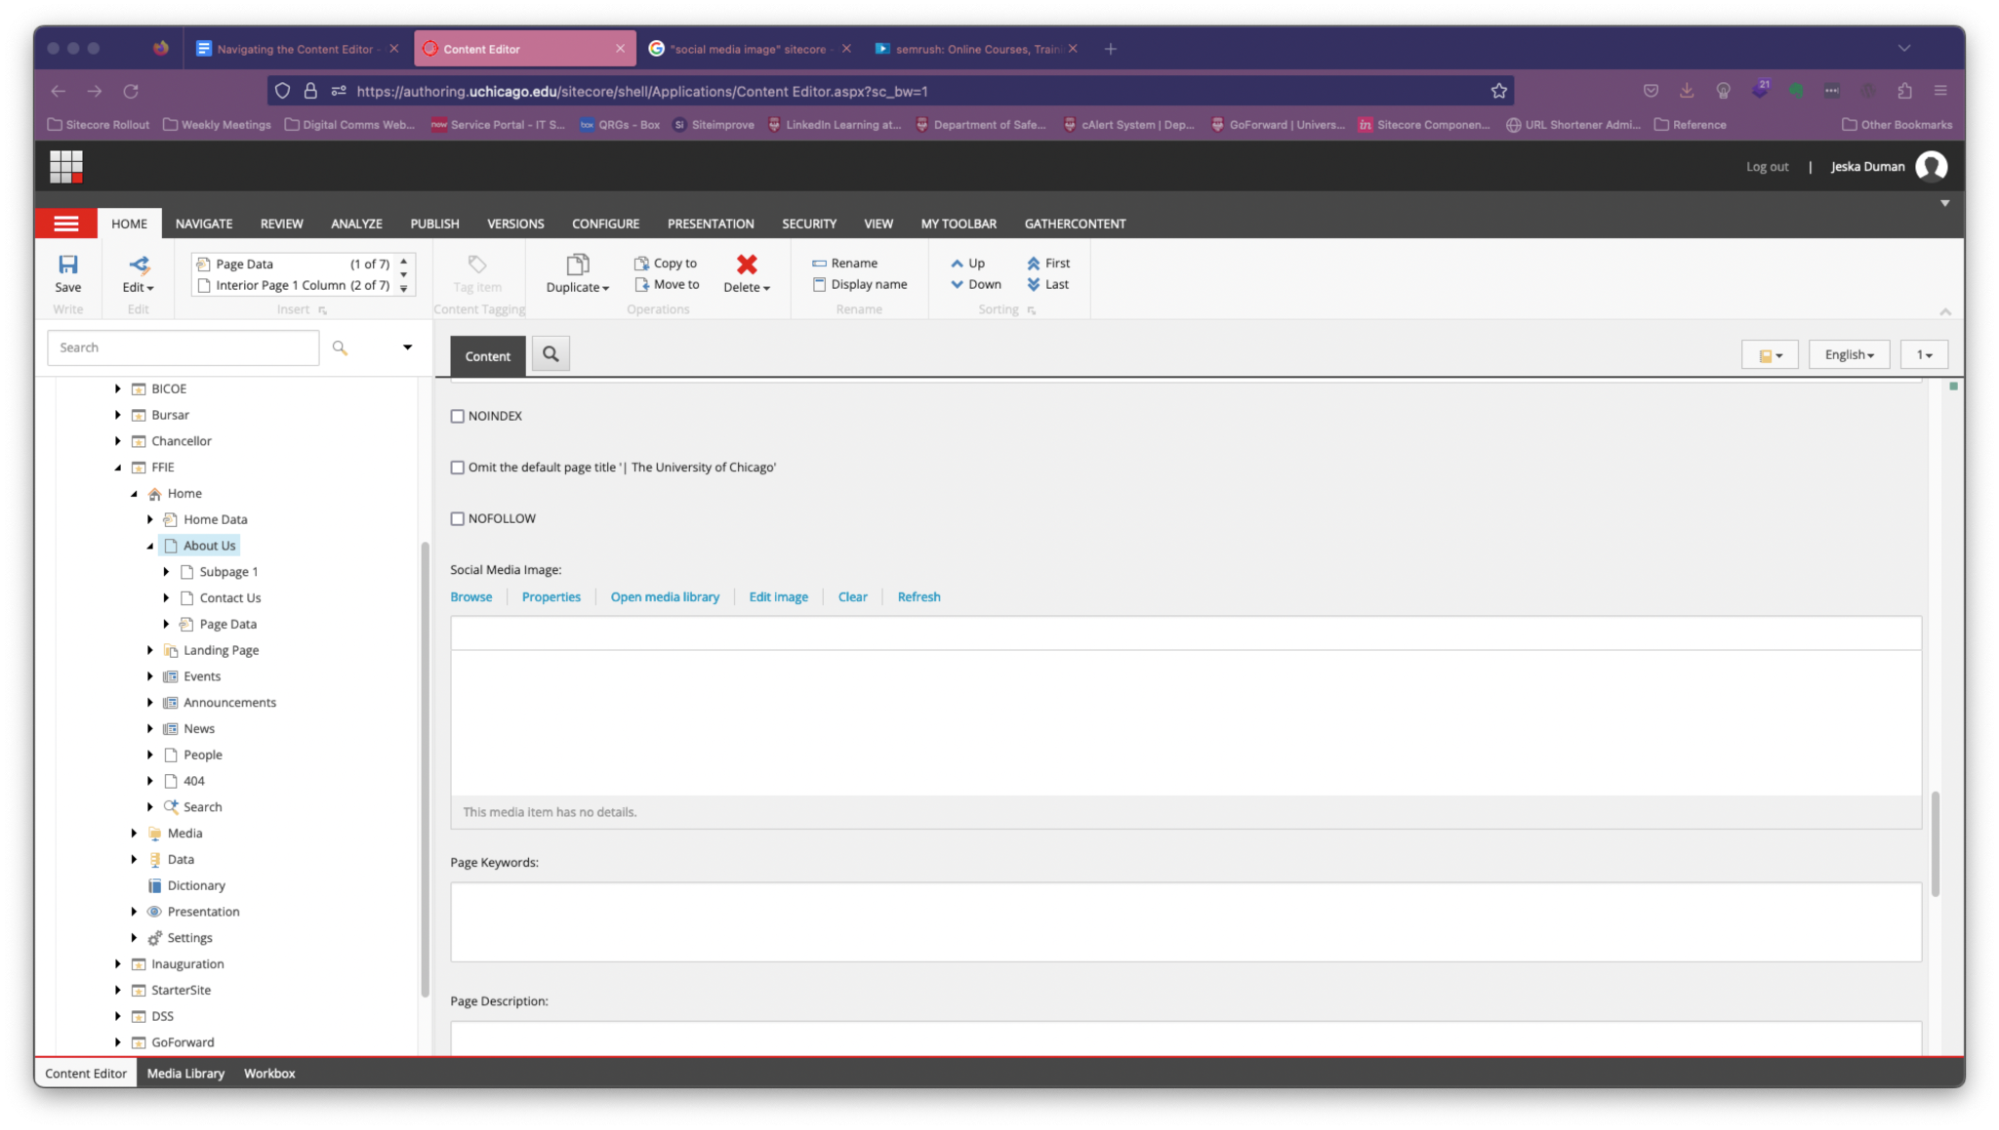
Task: Switch to the PUBLISH ribbon tab
Action: [434, 223]
